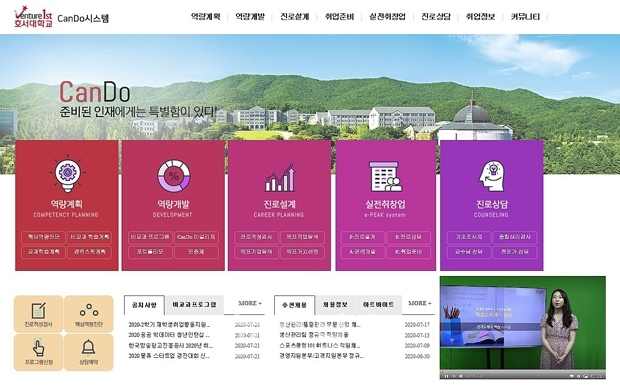Select the 비교과프로그램 tab

(195, 305)
